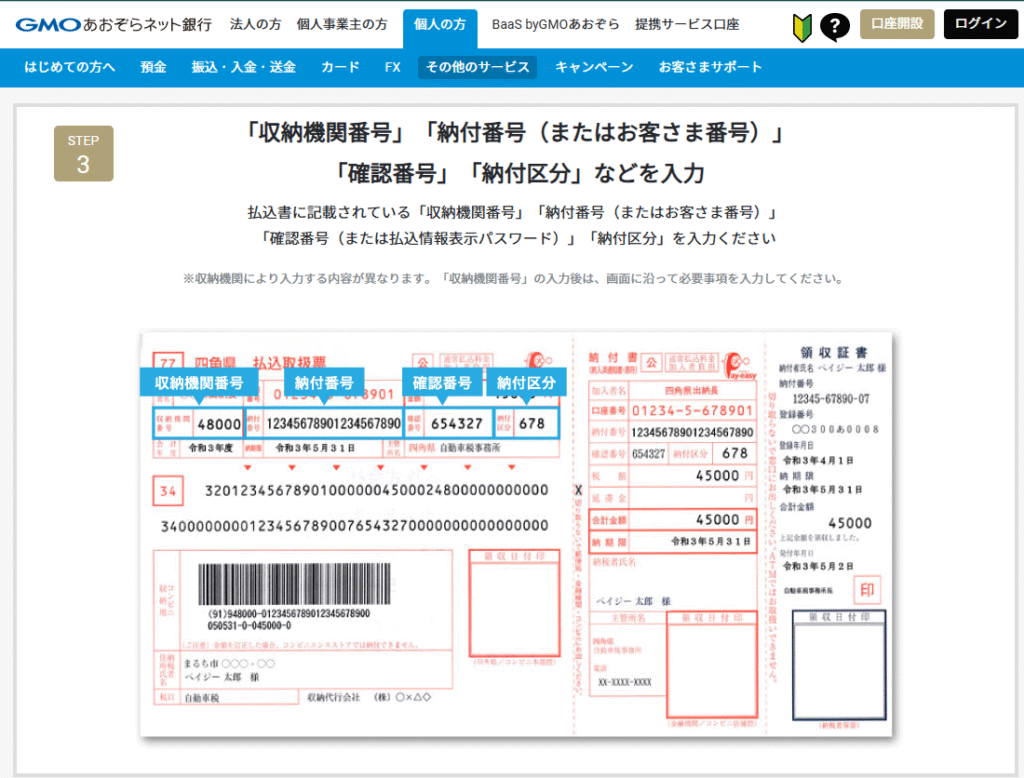The image size is (1024, 778).
Task: Open the 振込・入金・送金 menu
Action: coord(244,67)
